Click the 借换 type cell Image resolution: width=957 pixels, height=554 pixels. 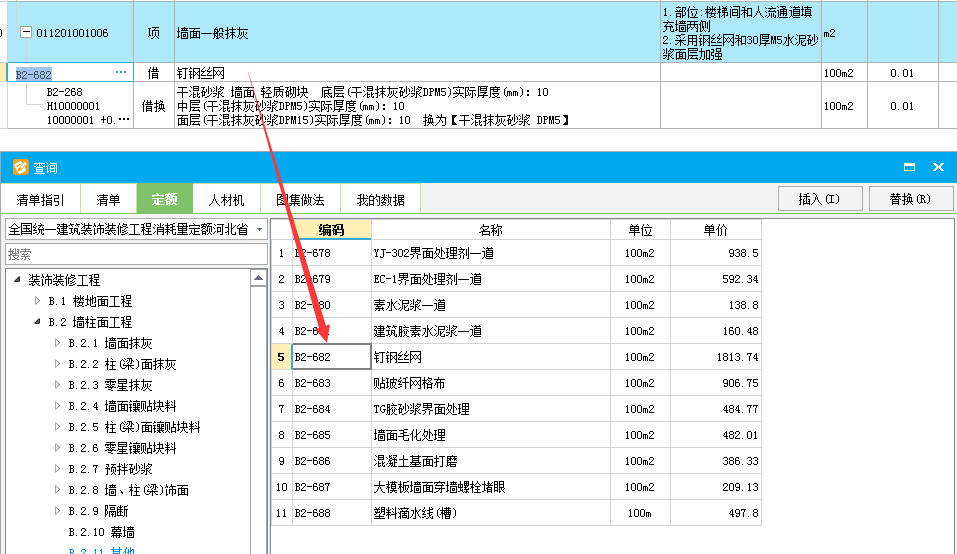pos(153,106)
